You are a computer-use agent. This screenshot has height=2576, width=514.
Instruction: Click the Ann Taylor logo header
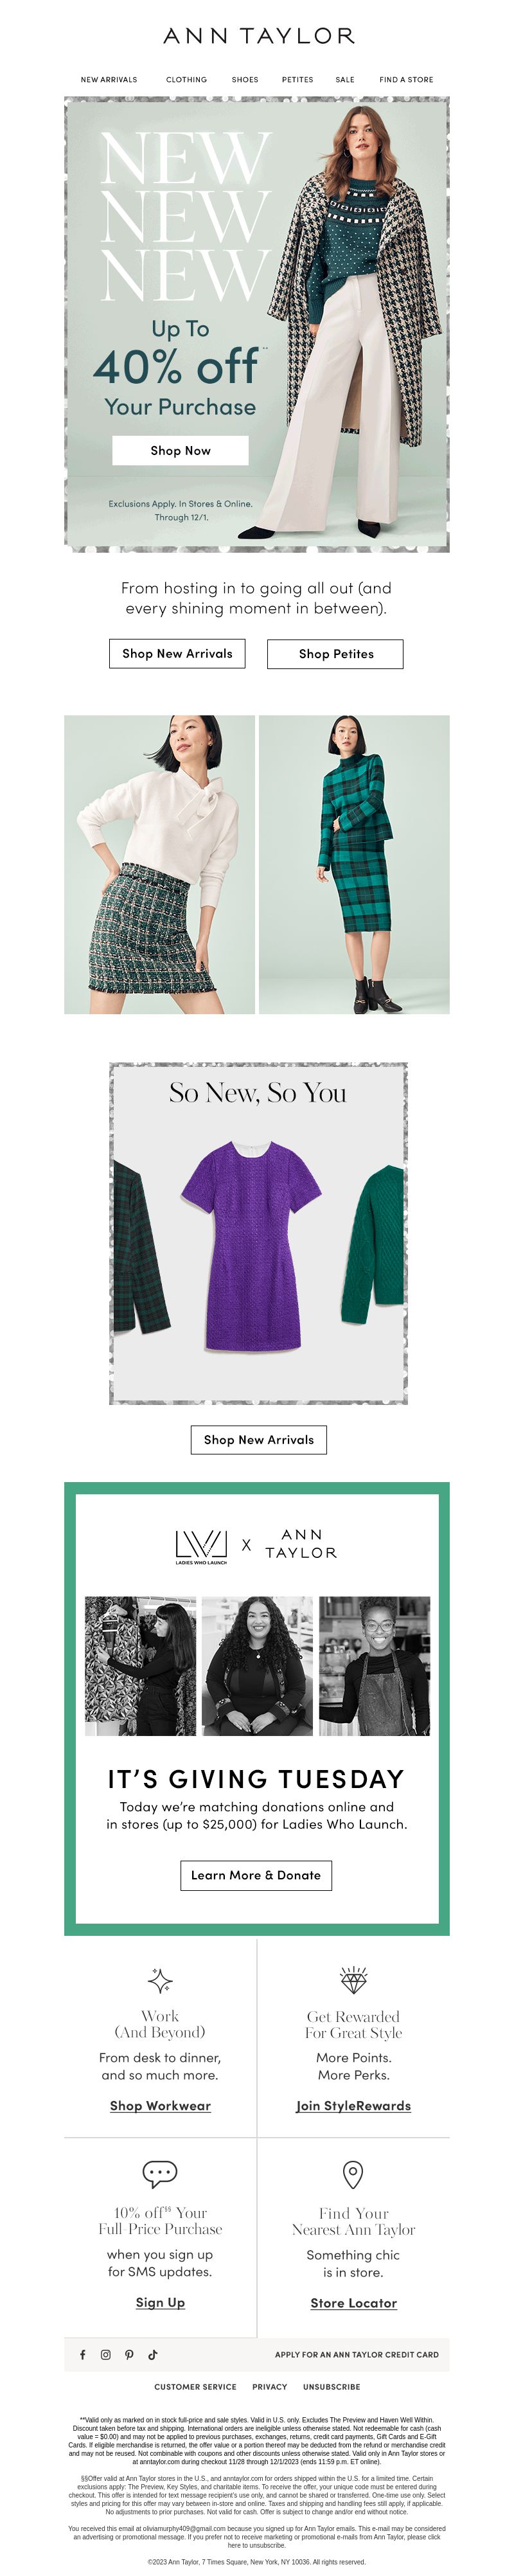(x=259, y=36)
